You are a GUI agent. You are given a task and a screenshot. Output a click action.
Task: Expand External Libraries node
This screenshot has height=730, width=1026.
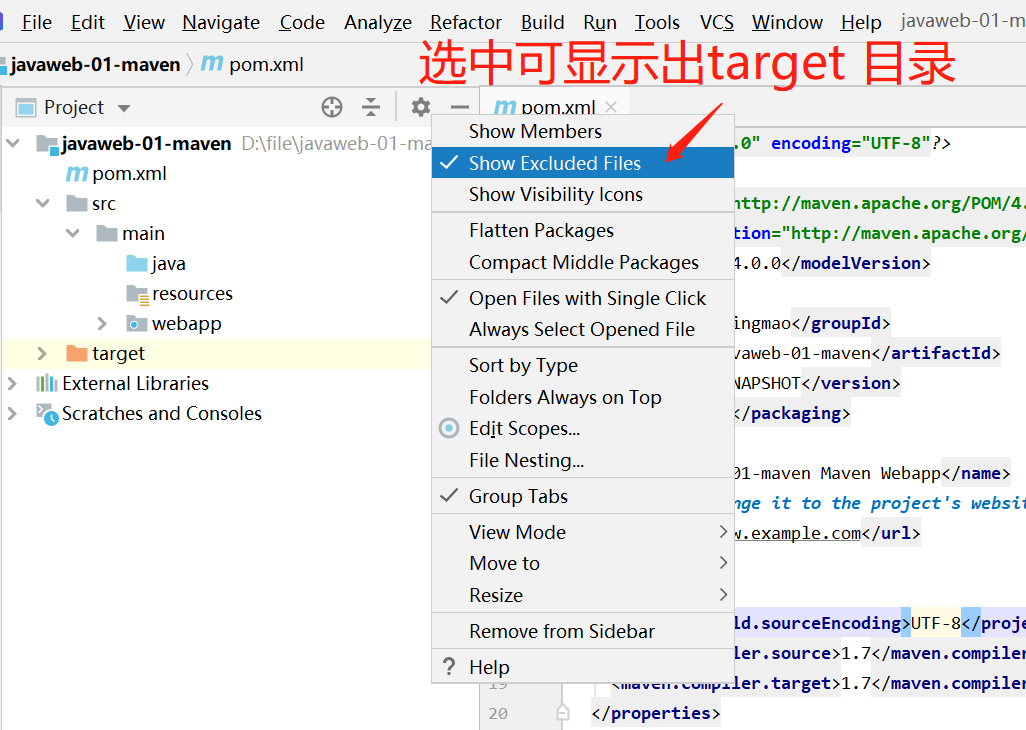point(12,383)
